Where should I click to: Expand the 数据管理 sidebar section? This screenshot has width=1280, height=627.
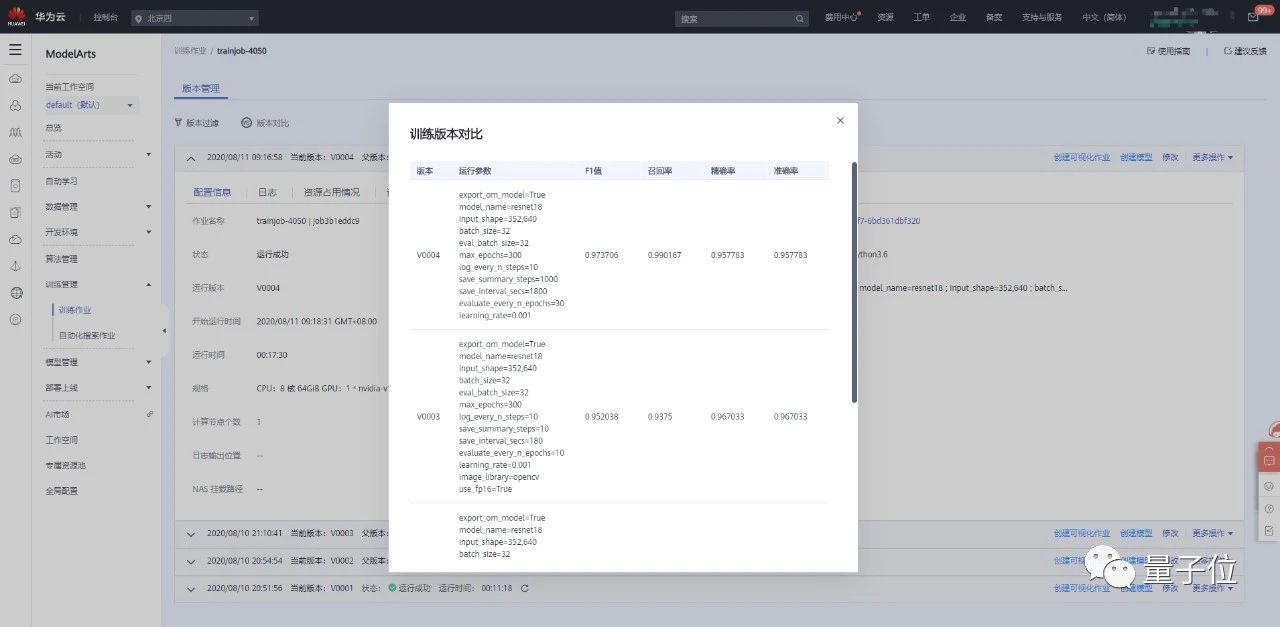[149, 206]
